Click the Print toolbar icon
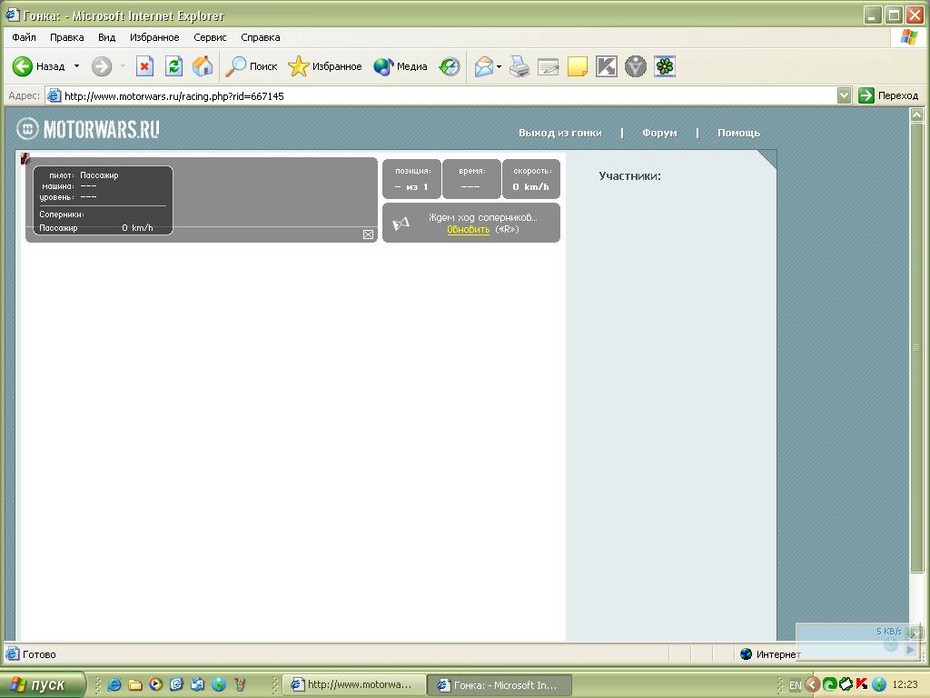 519,67
